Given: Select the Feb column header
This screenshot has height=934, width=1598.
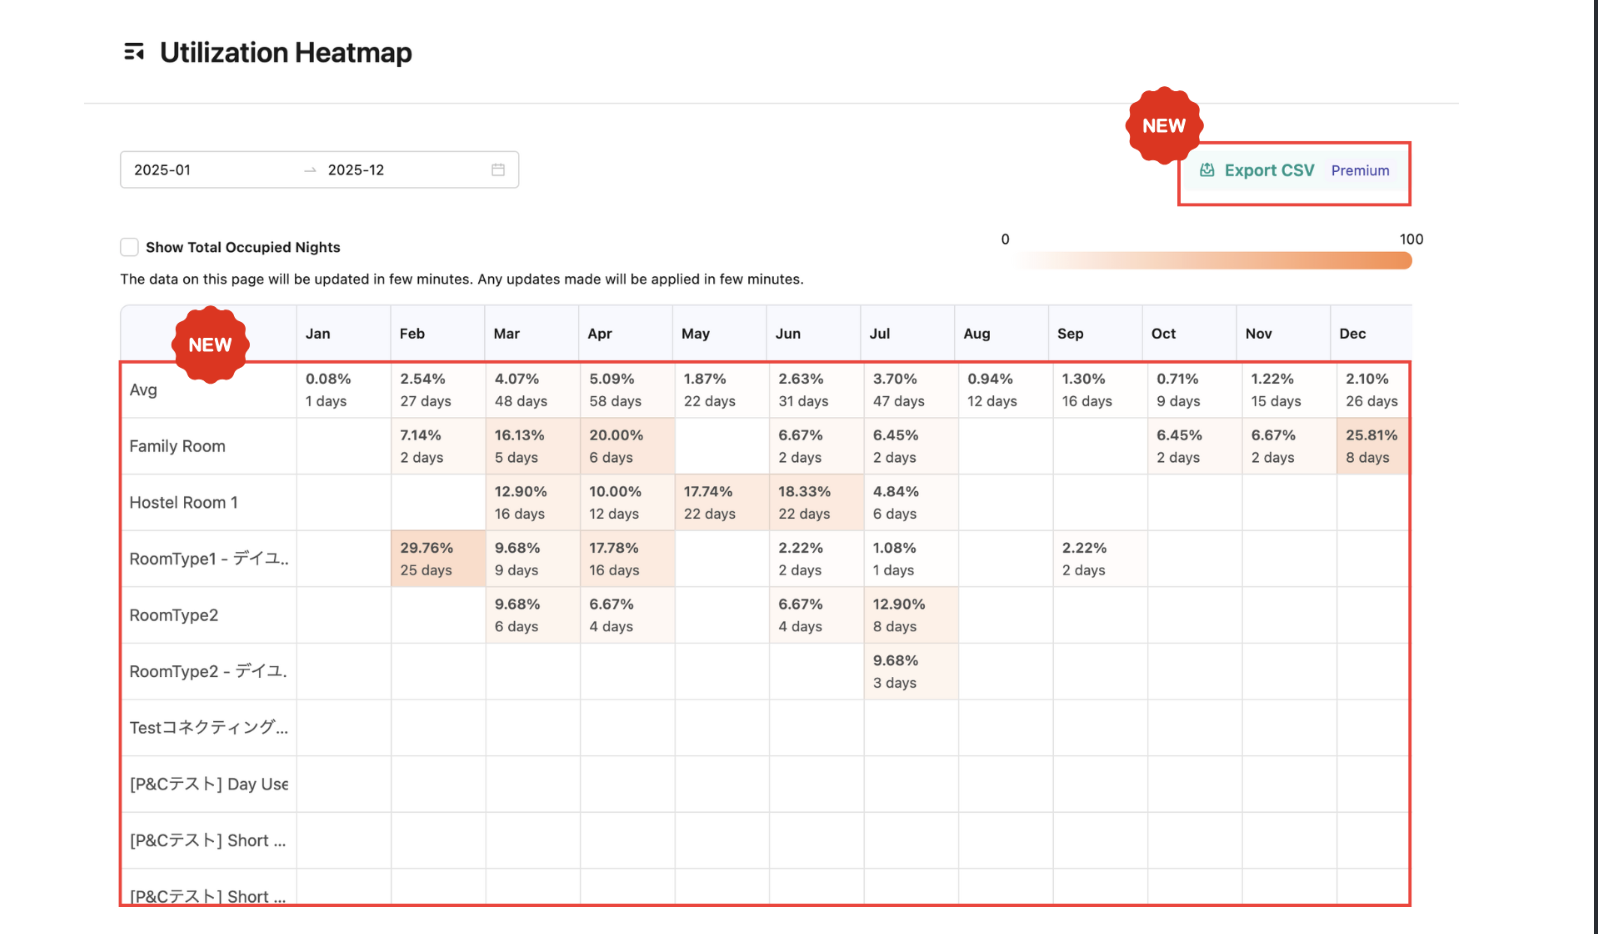Looking at the screenshot, I should tap(438, 334).
